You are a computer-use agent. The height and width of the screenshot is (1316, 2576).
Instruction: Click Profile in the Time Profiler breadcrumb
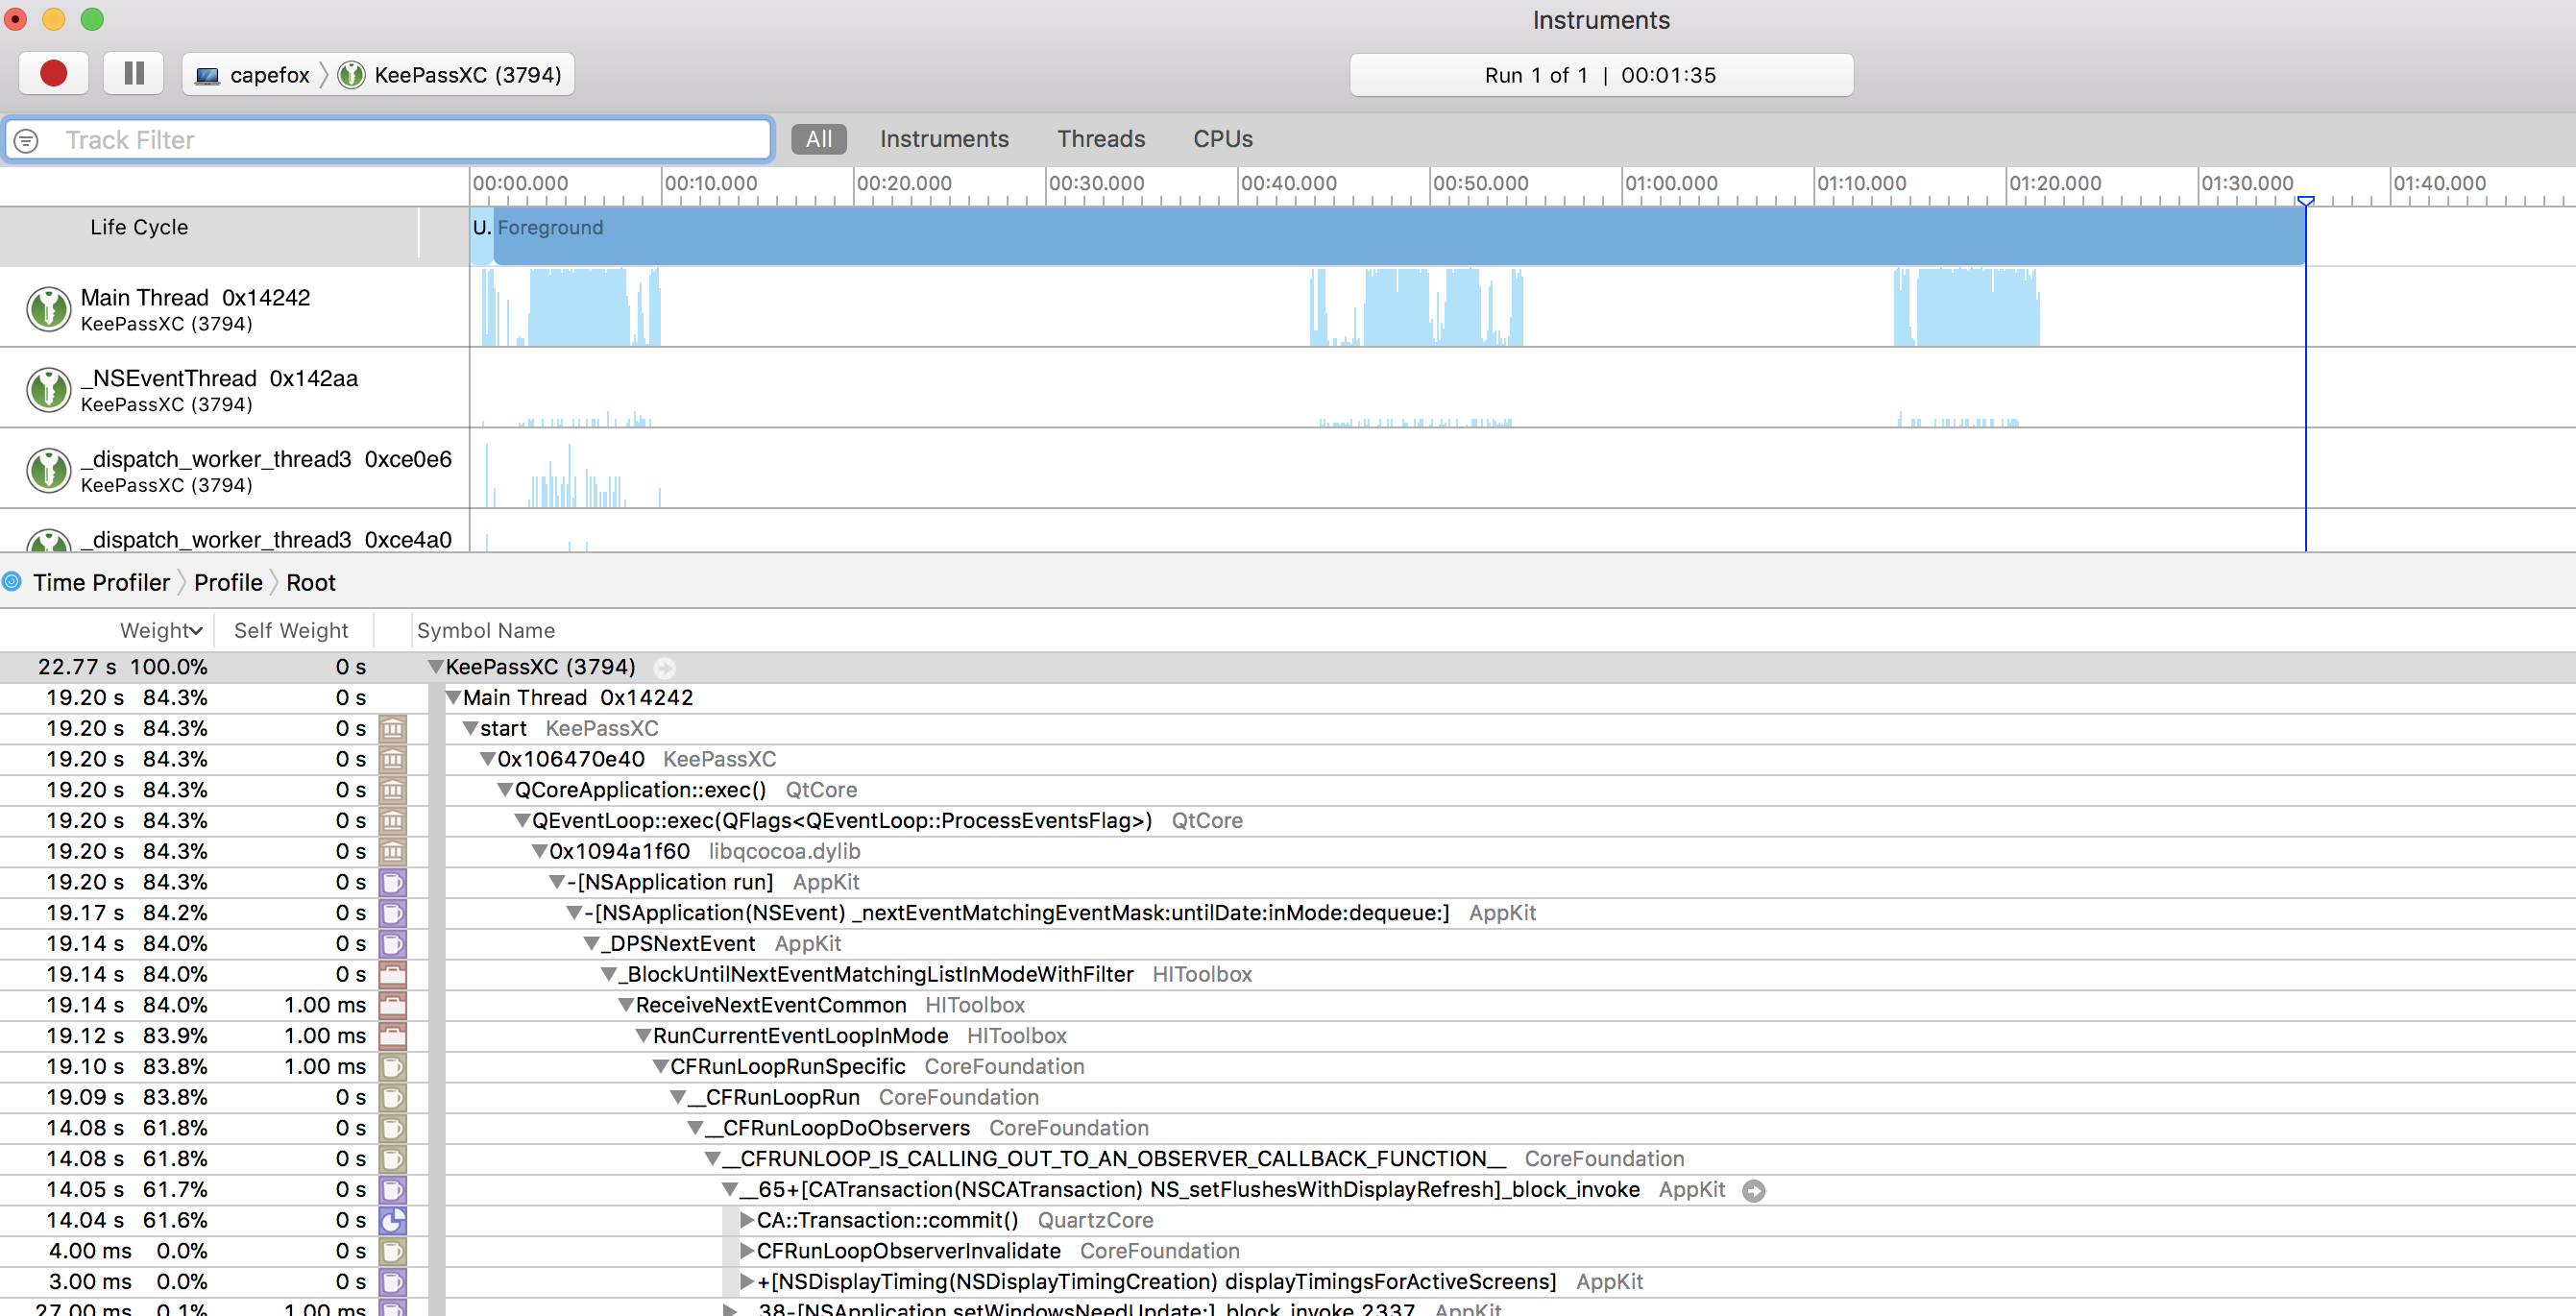click(228, 581)
